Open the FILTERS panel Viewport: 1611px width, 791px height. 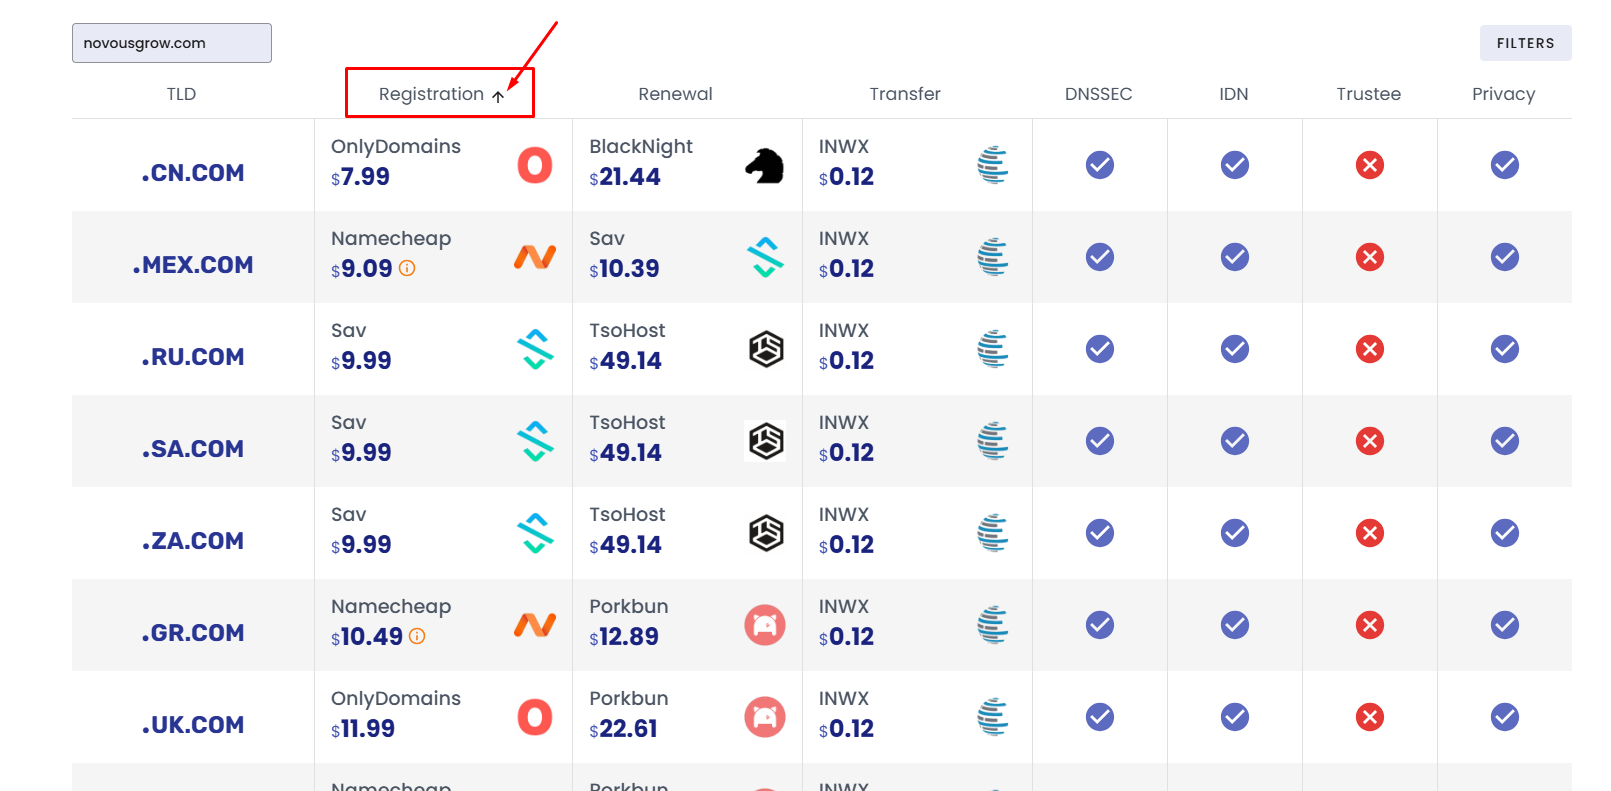(x=1525, y=43)
